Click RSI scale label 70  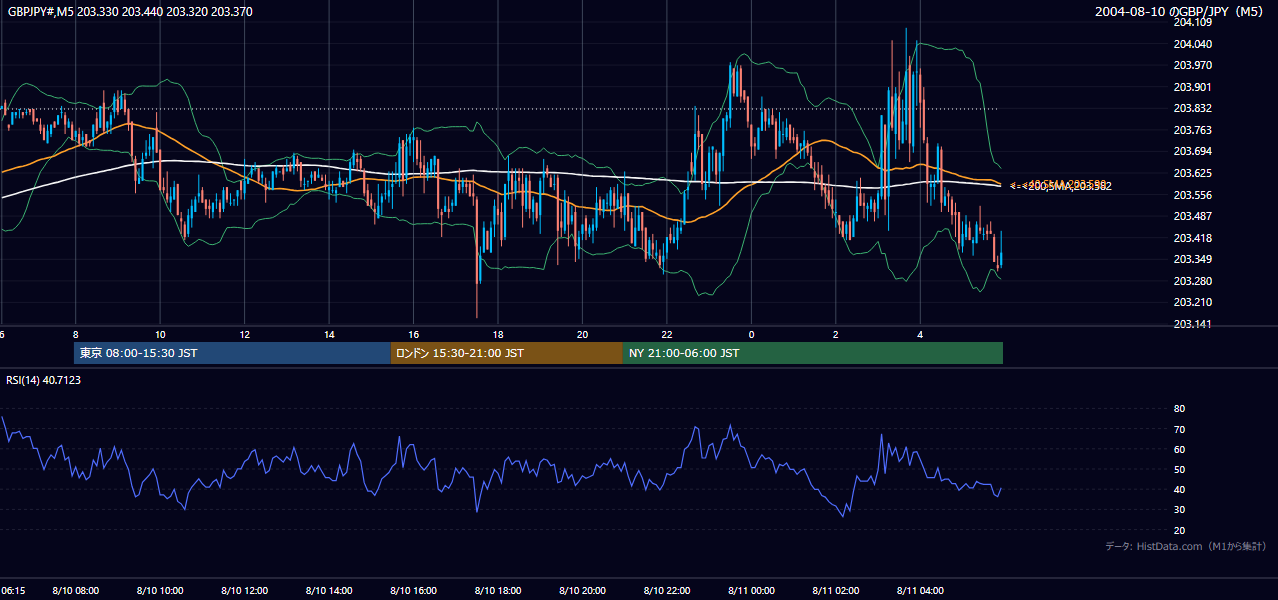[1179, 429]
